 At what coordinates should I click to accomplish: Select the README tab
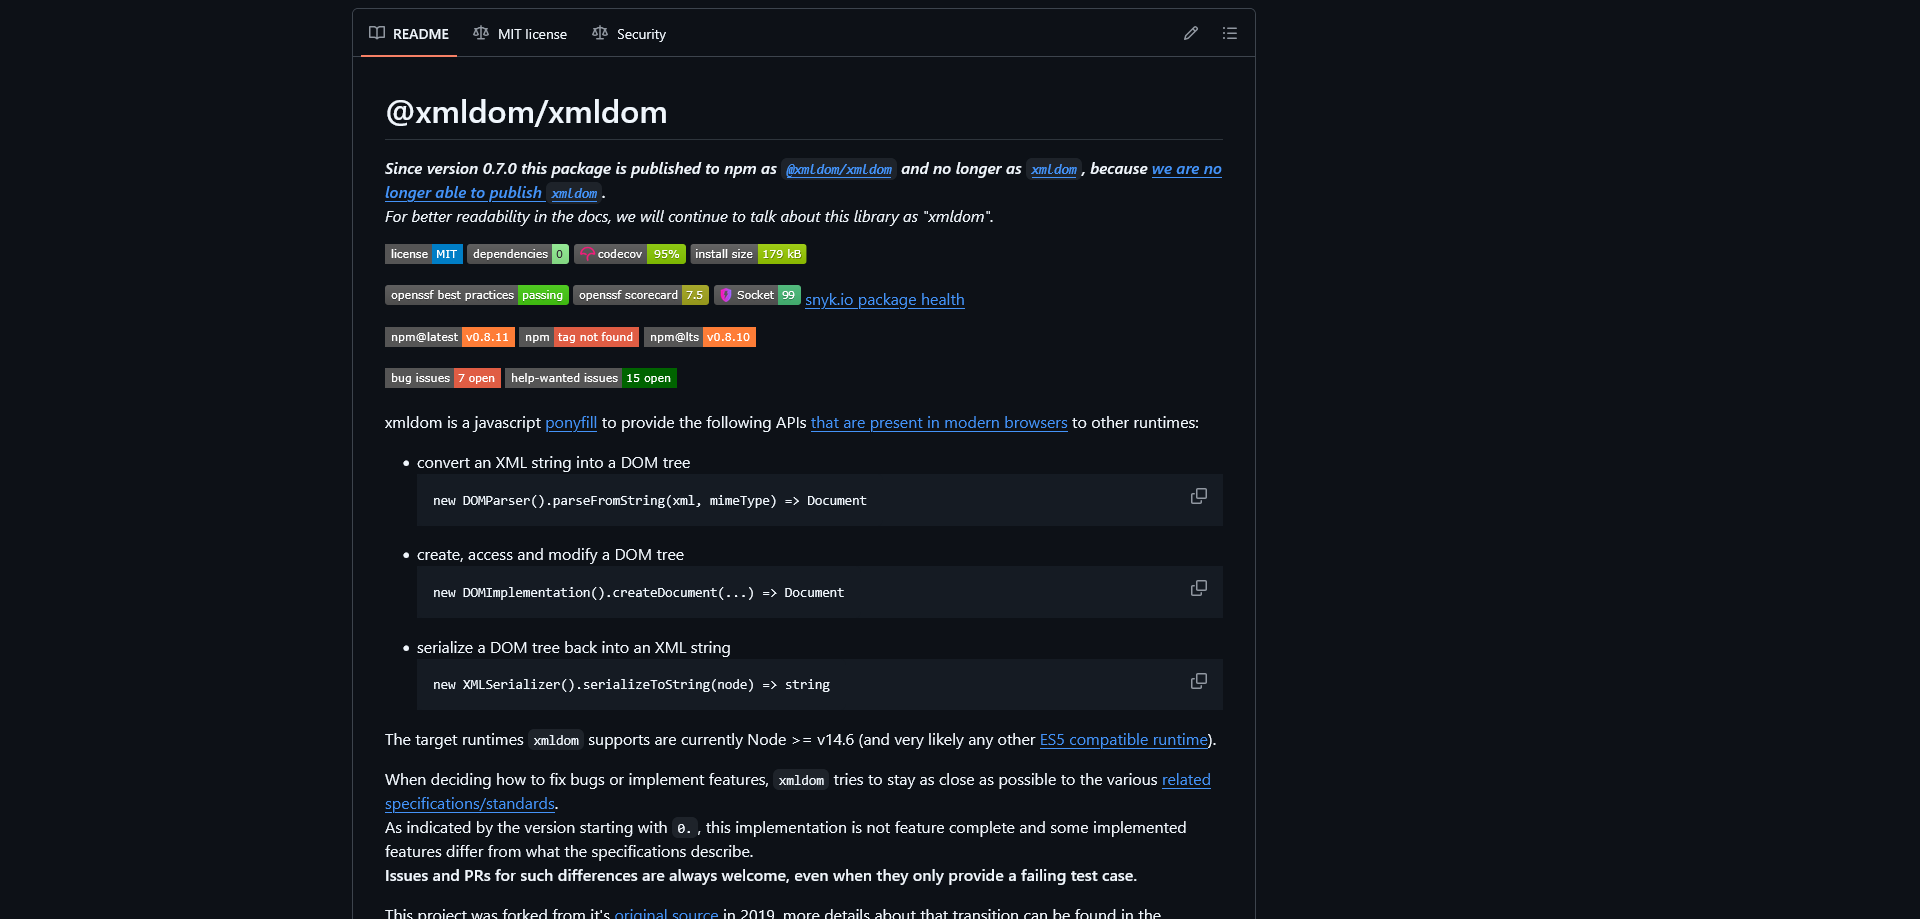[408, 33]
